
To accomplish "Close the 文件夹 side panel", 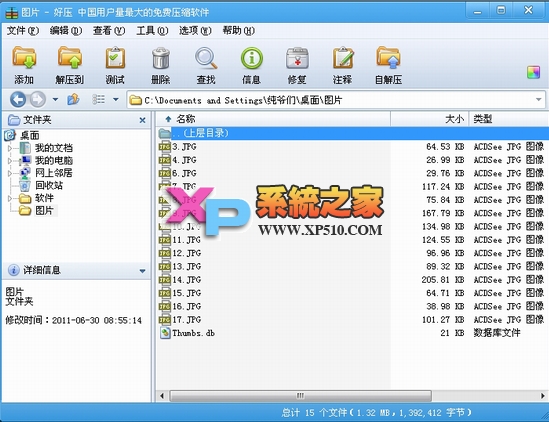I will click(142, 120).
